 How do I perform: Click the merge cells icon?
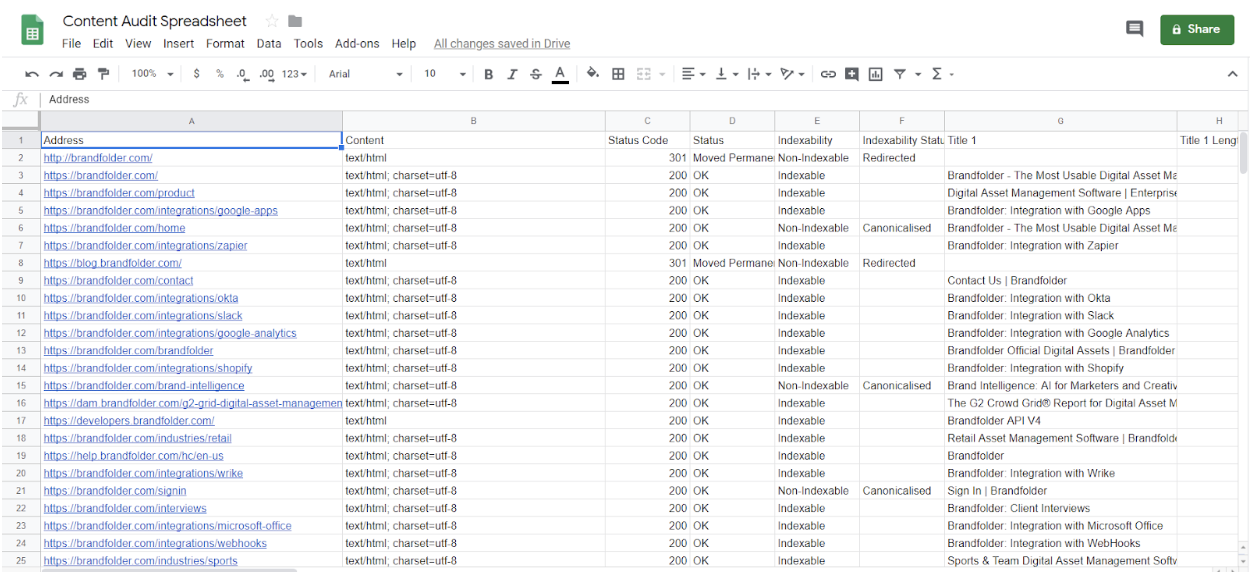[644, 74]
